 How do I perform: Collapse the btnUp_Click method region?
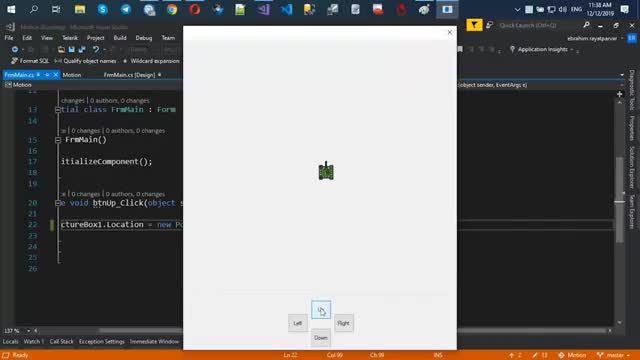pyautogui.click(x=58, y=203)
